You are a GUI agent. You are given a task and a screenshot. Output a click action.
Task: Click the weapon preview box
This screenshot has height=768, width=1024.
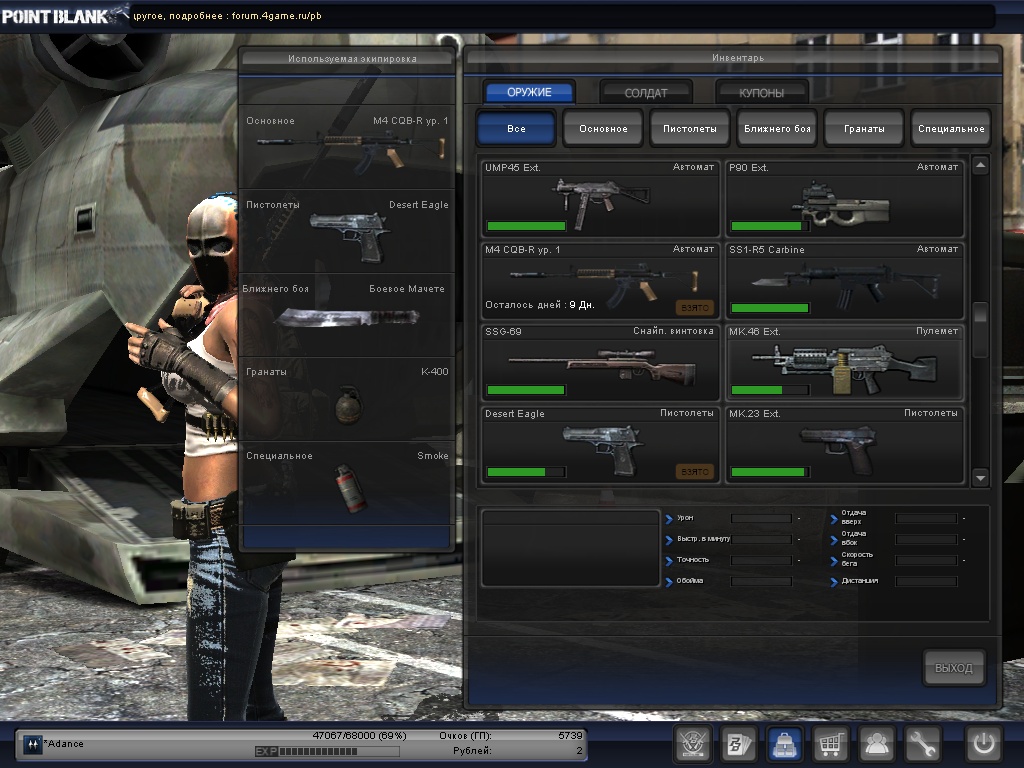click(x=570, y=548)
